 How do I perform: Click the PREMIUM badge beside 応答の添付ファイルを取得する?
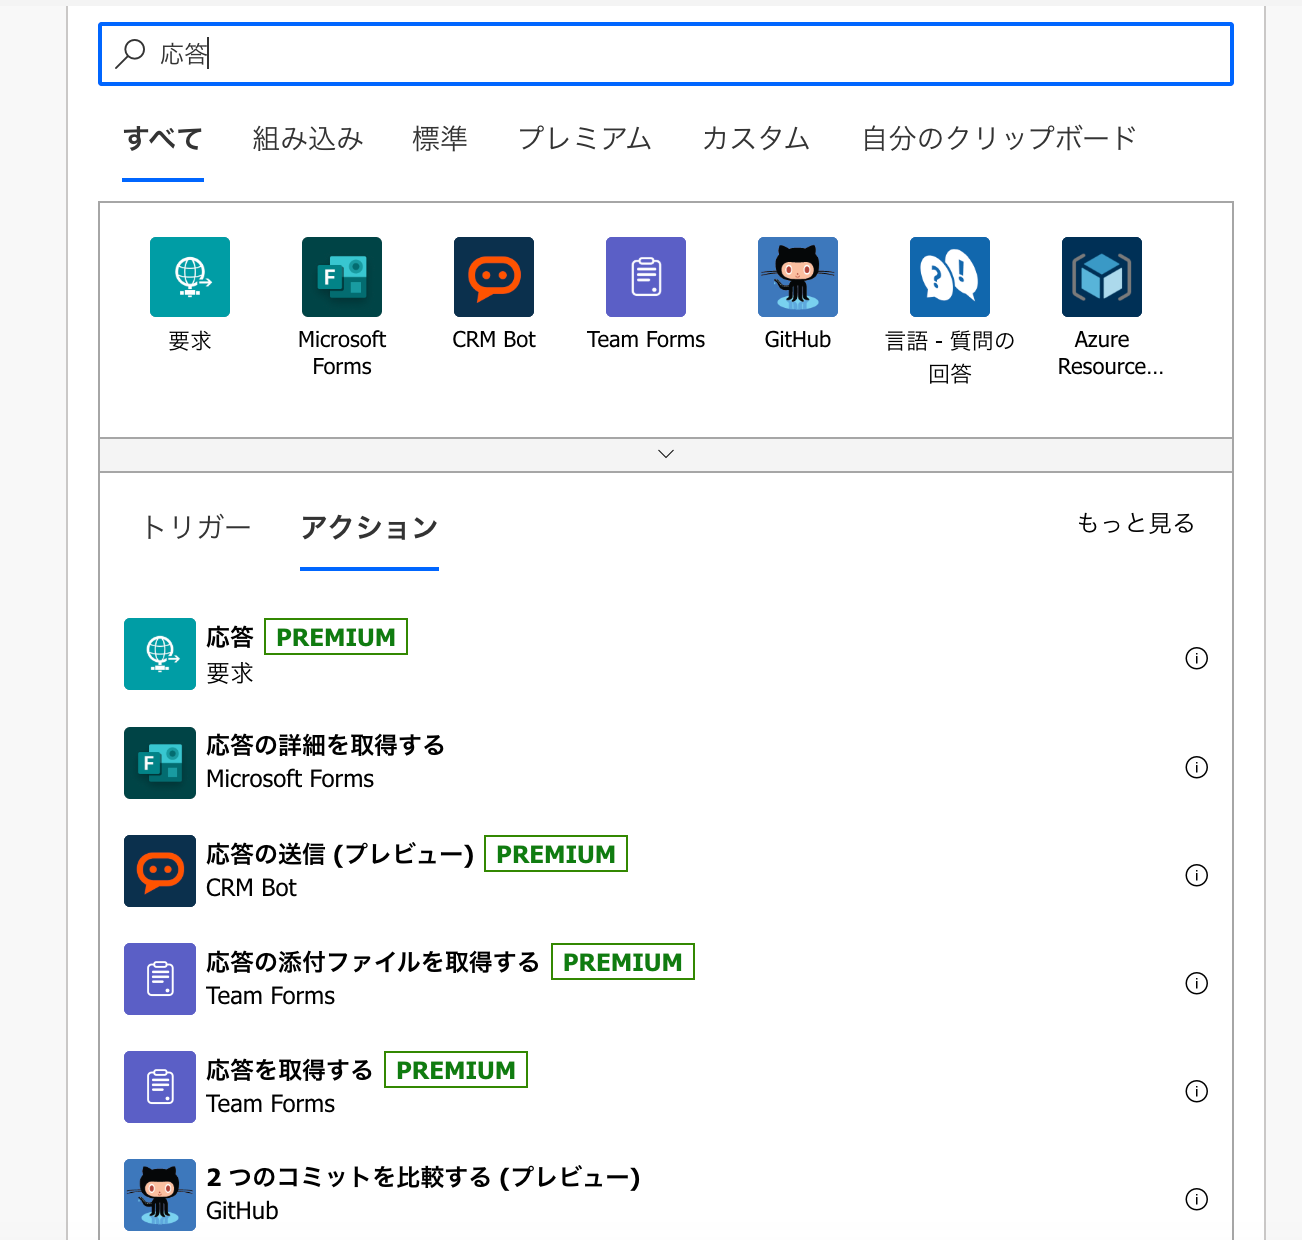click(x=623, y=962)
